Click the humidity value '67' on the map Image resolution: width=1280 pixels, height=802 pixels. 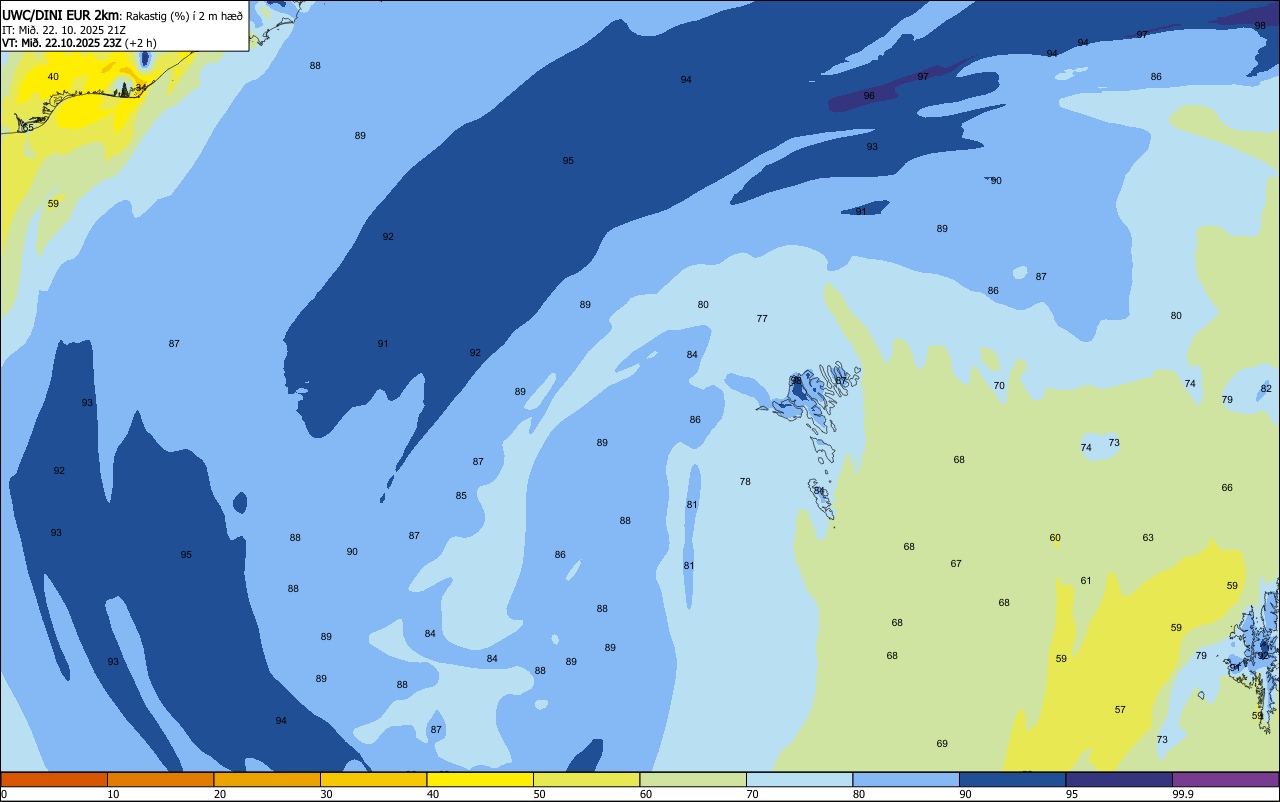[x=956, y=564]
